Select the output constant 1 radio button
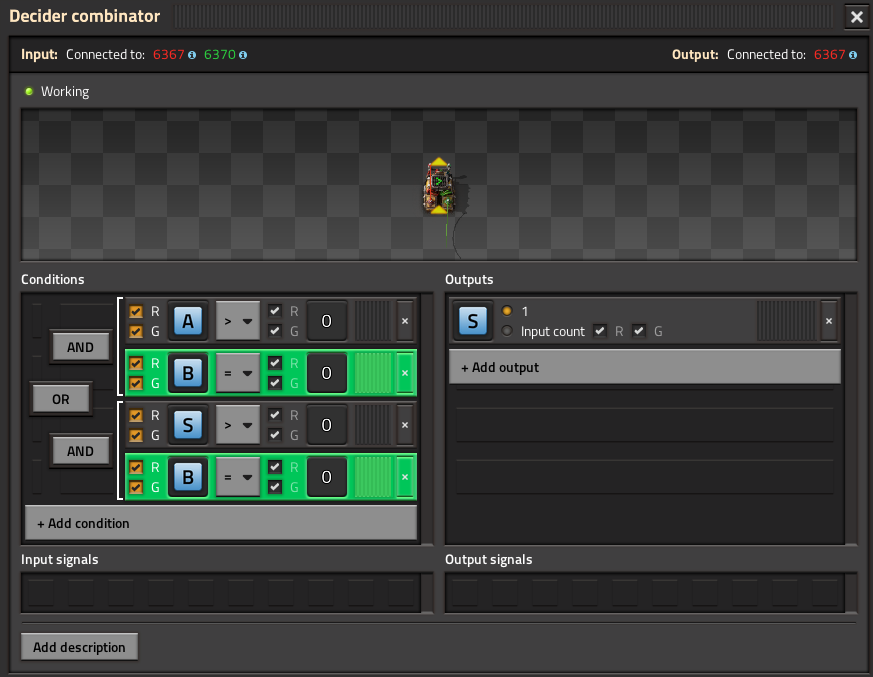The height and width of the screenshot is (677, 873). (x=507, y=311)
